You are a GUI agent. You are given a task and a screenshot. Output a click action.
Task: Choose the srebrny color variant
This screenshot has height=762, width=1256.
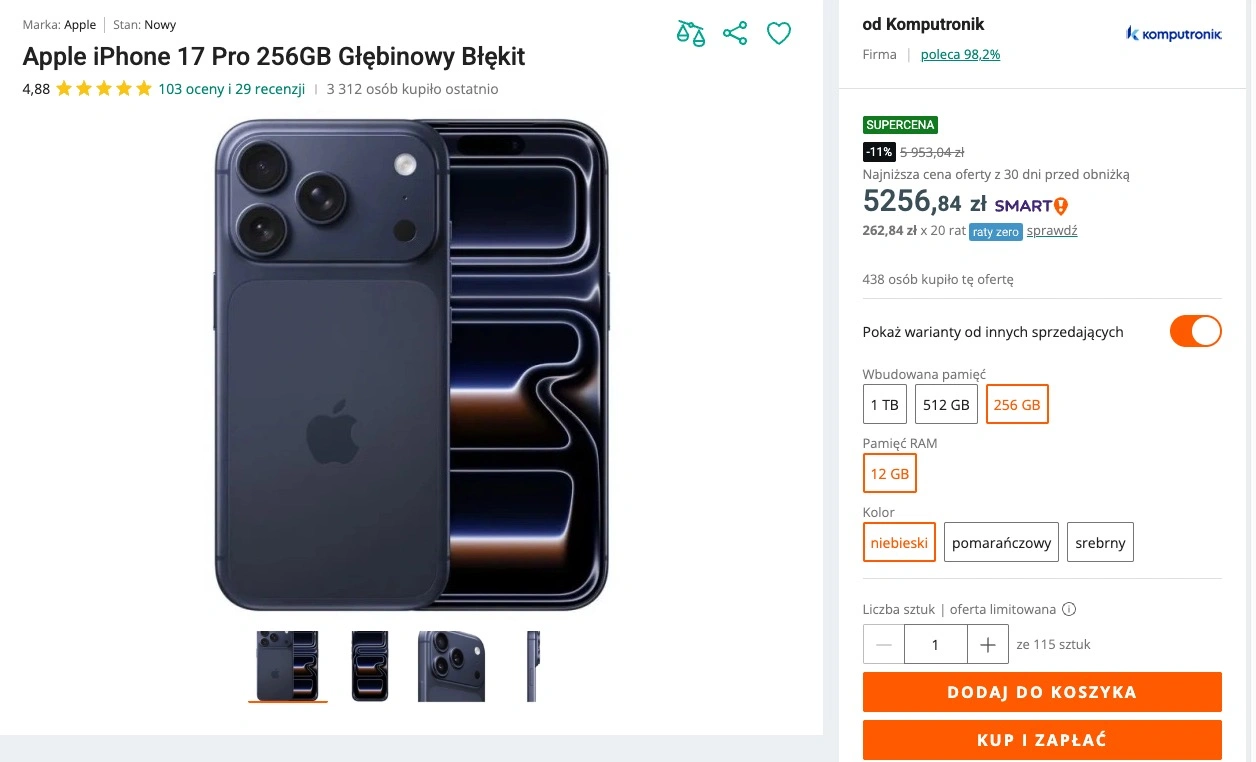point(1100,543)
